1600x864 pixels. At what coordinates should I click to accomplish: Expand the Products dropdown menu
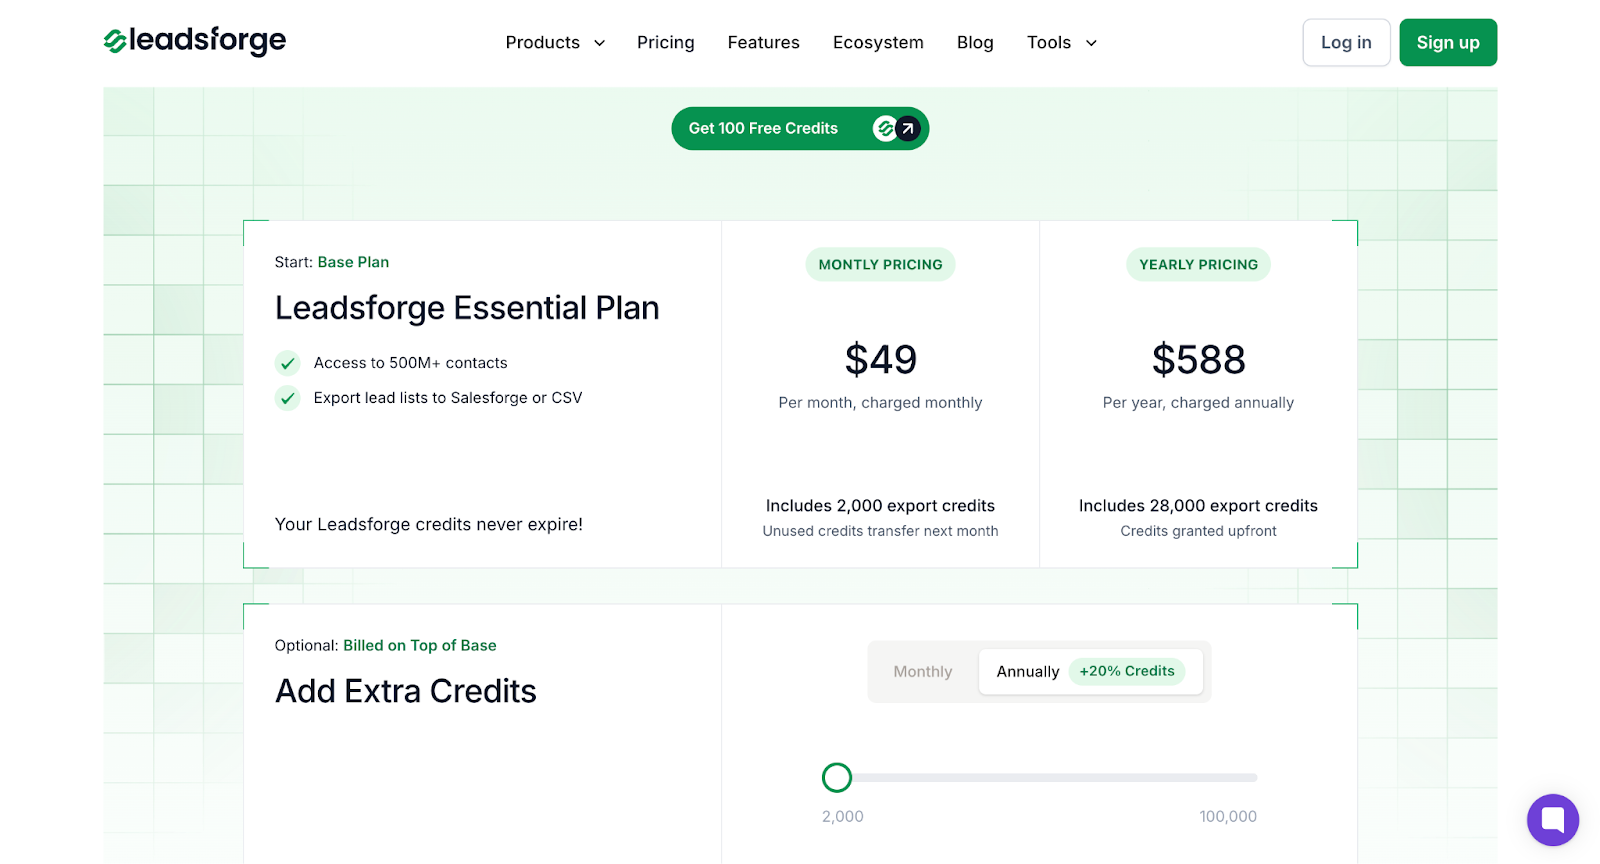pos(555,43)
